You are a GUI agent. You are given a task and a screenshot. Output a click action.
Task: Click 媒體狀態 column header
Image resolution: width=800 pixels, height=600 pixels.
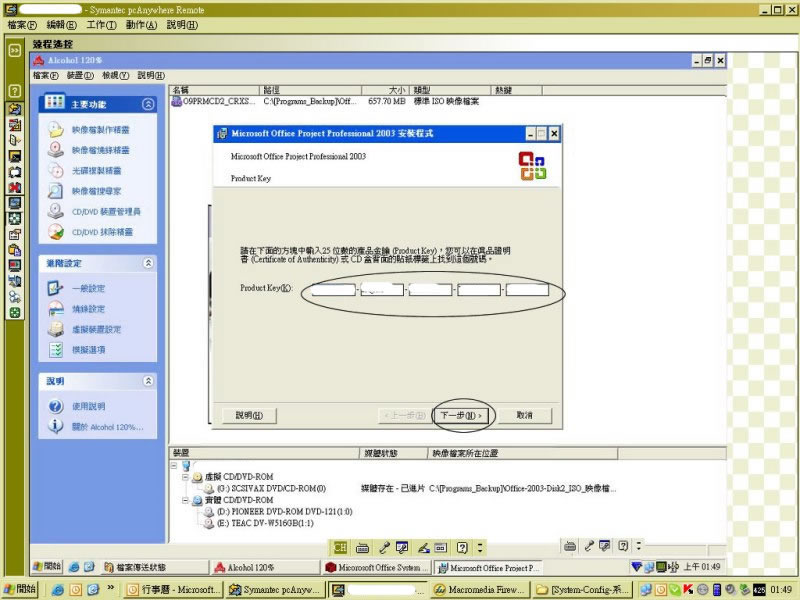coord(393,453)
